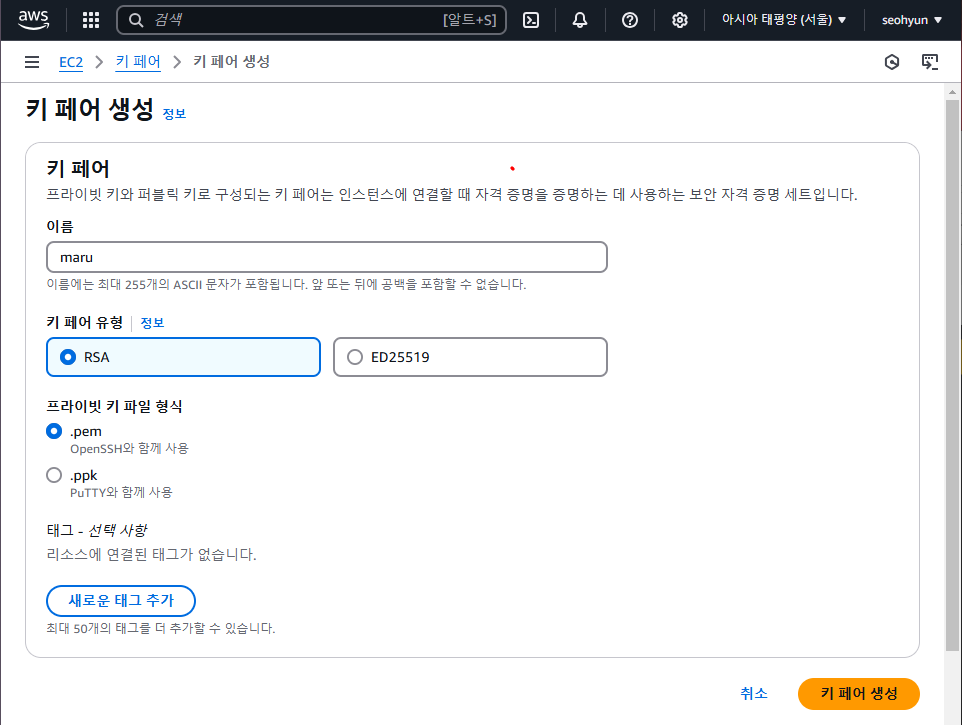
Task: Open the notifications bell
Action: 580,20
